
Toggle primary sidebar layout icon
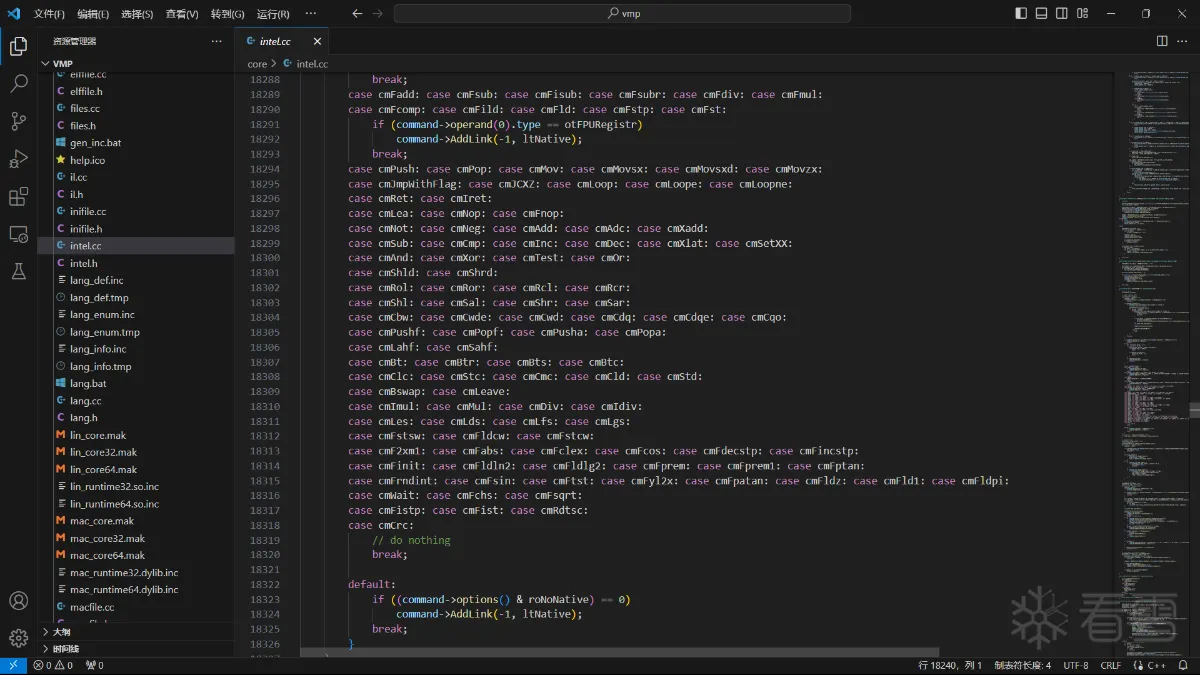coord(1021,14)
